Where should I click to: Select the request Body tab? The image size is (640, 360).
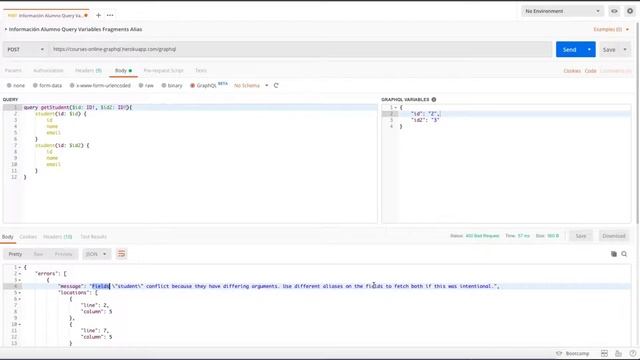point(123,71)
